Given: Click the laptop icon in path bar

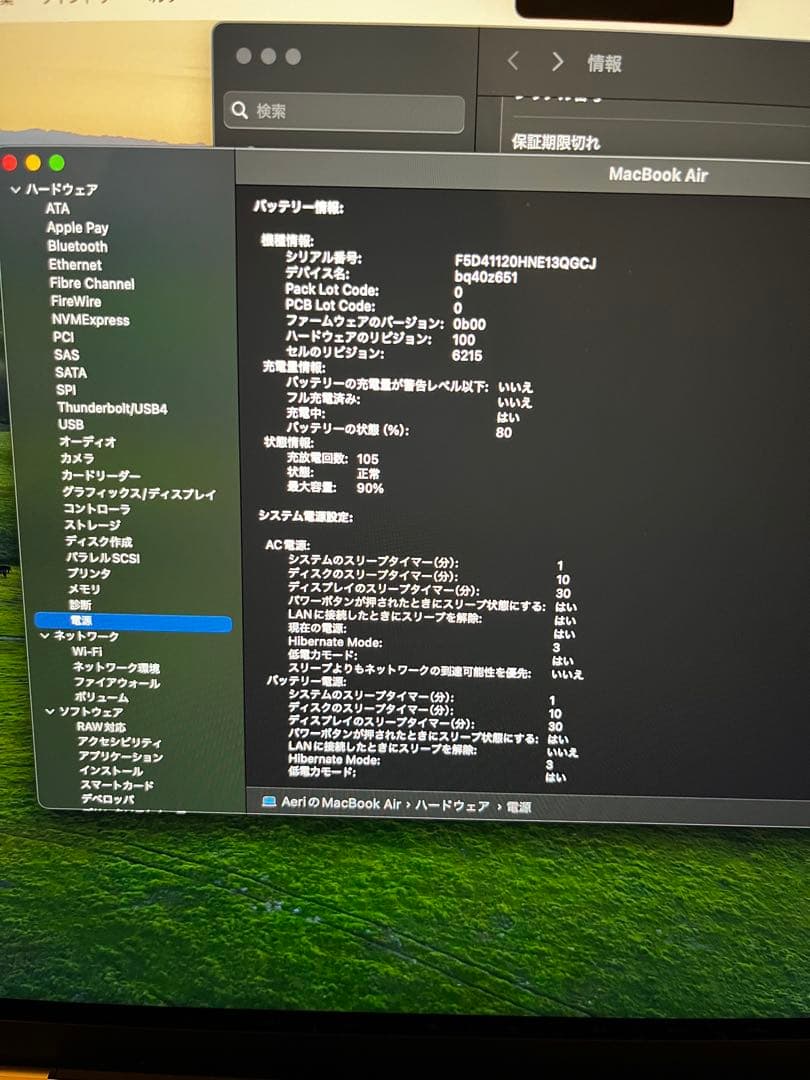Looking at the screenshot, I should (268, 803).
